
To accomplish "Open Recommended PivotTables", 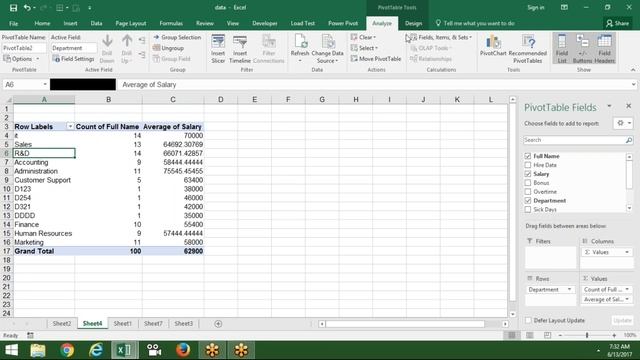I will click(x=528, y=49).
